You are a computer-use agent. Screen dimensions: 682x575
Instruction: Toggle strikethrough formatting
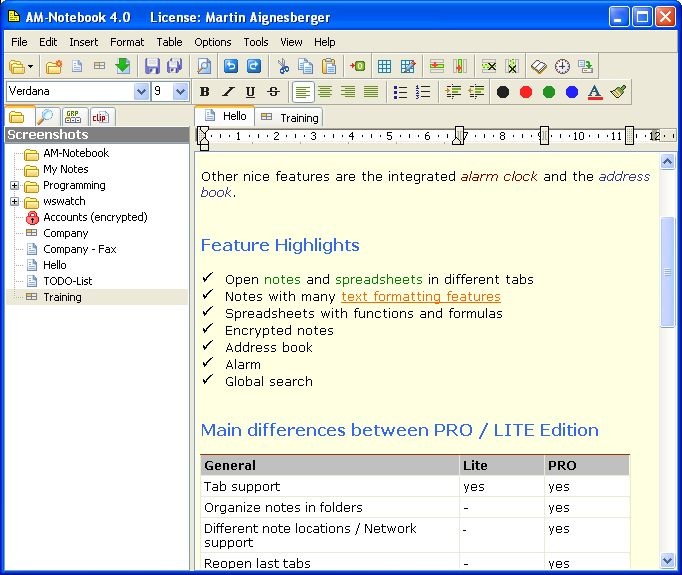click(273, 92)
